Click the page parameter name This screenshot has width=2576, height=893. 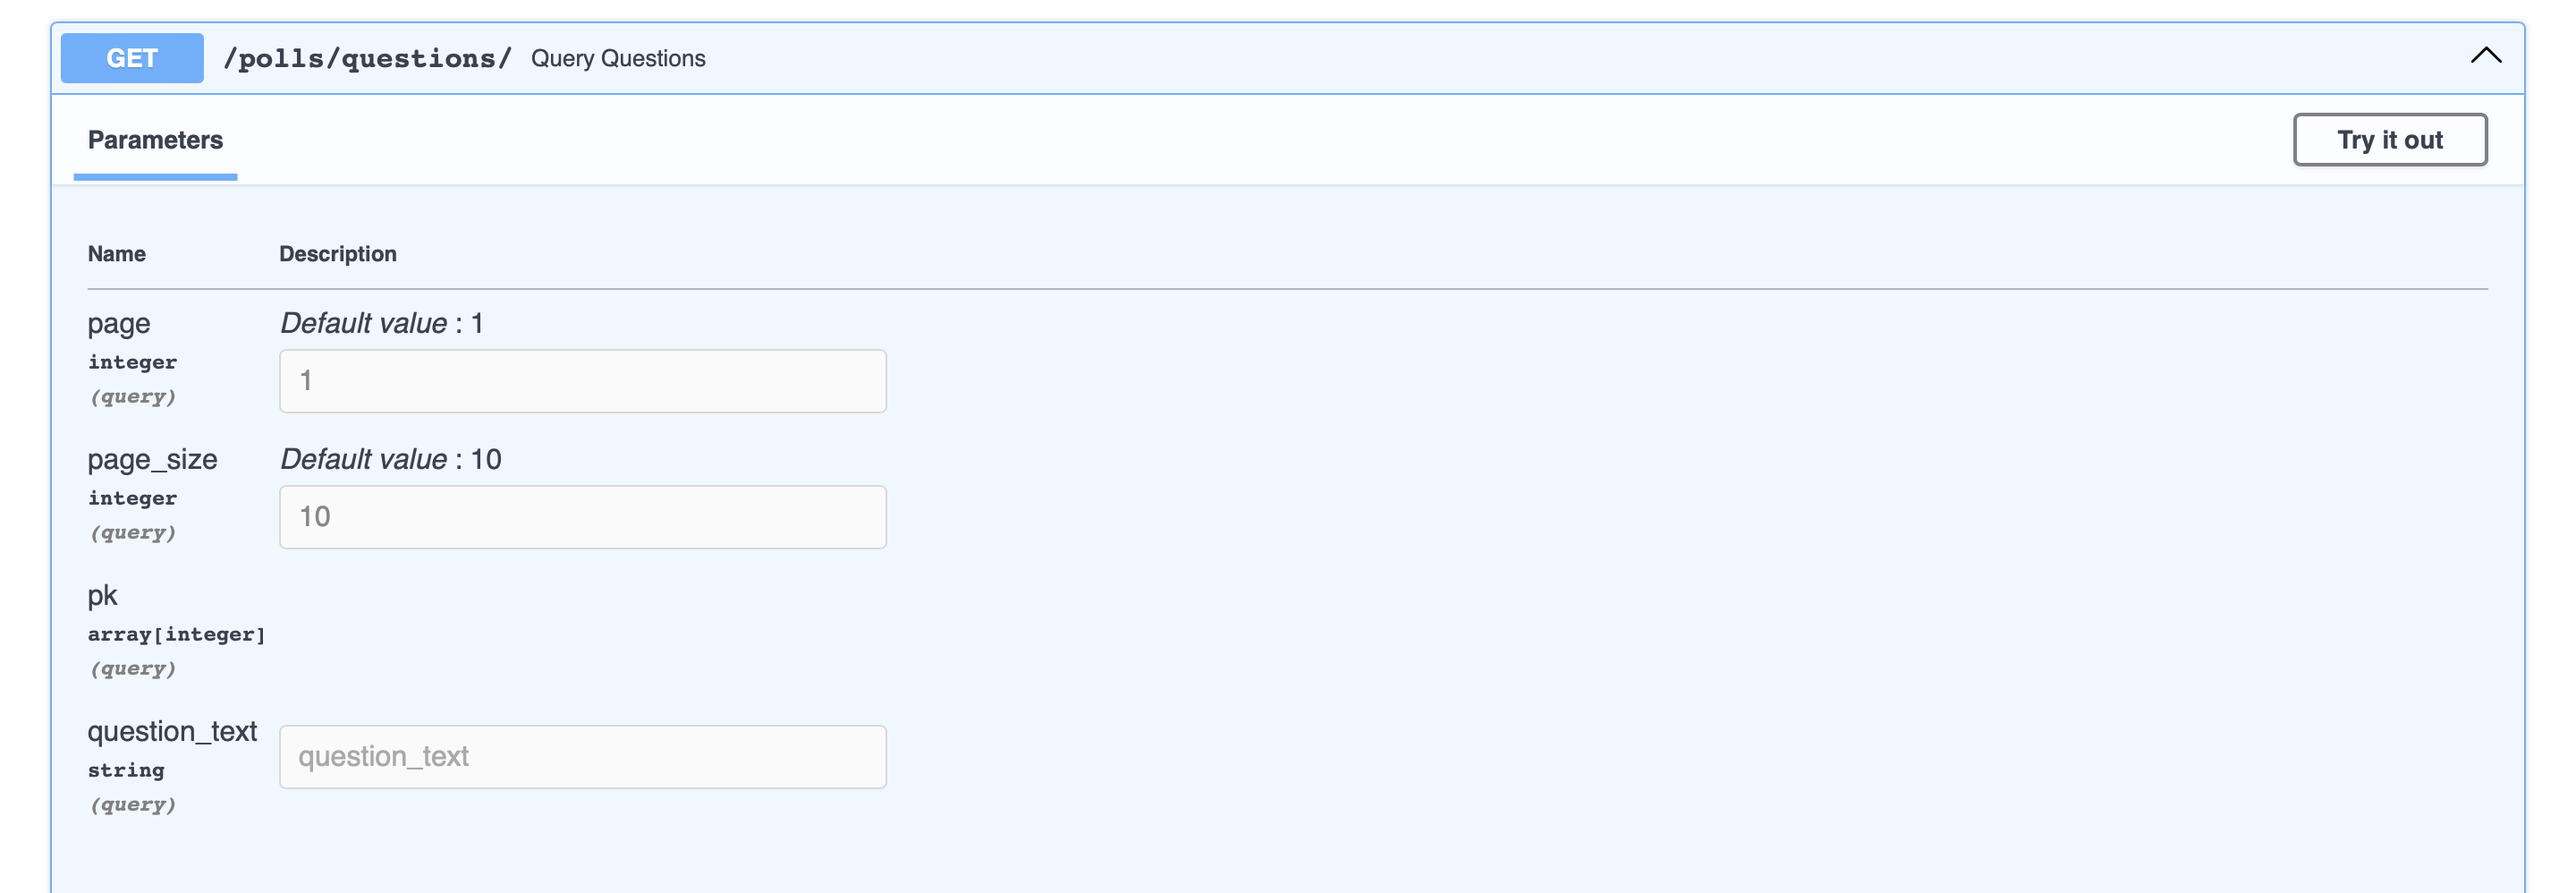pos(118,323)
